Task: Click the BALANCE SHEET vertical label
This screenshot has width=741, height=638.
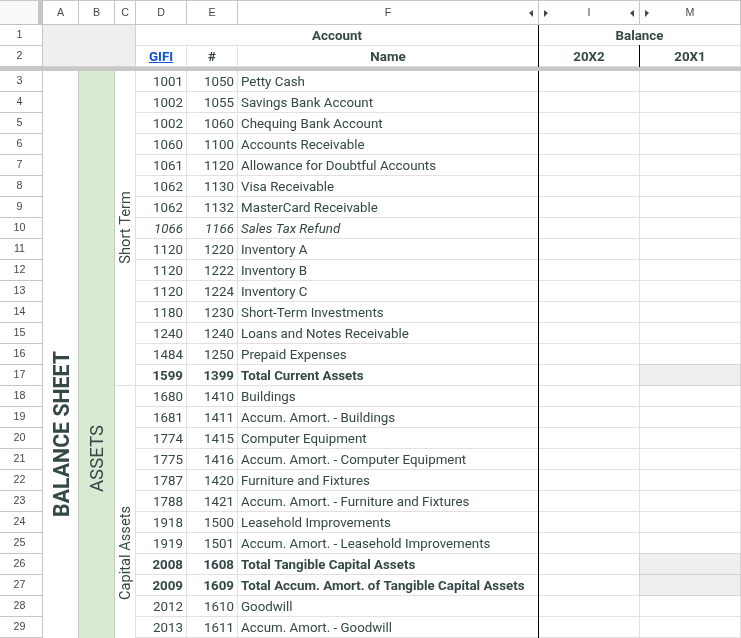Action: [61, 434]
